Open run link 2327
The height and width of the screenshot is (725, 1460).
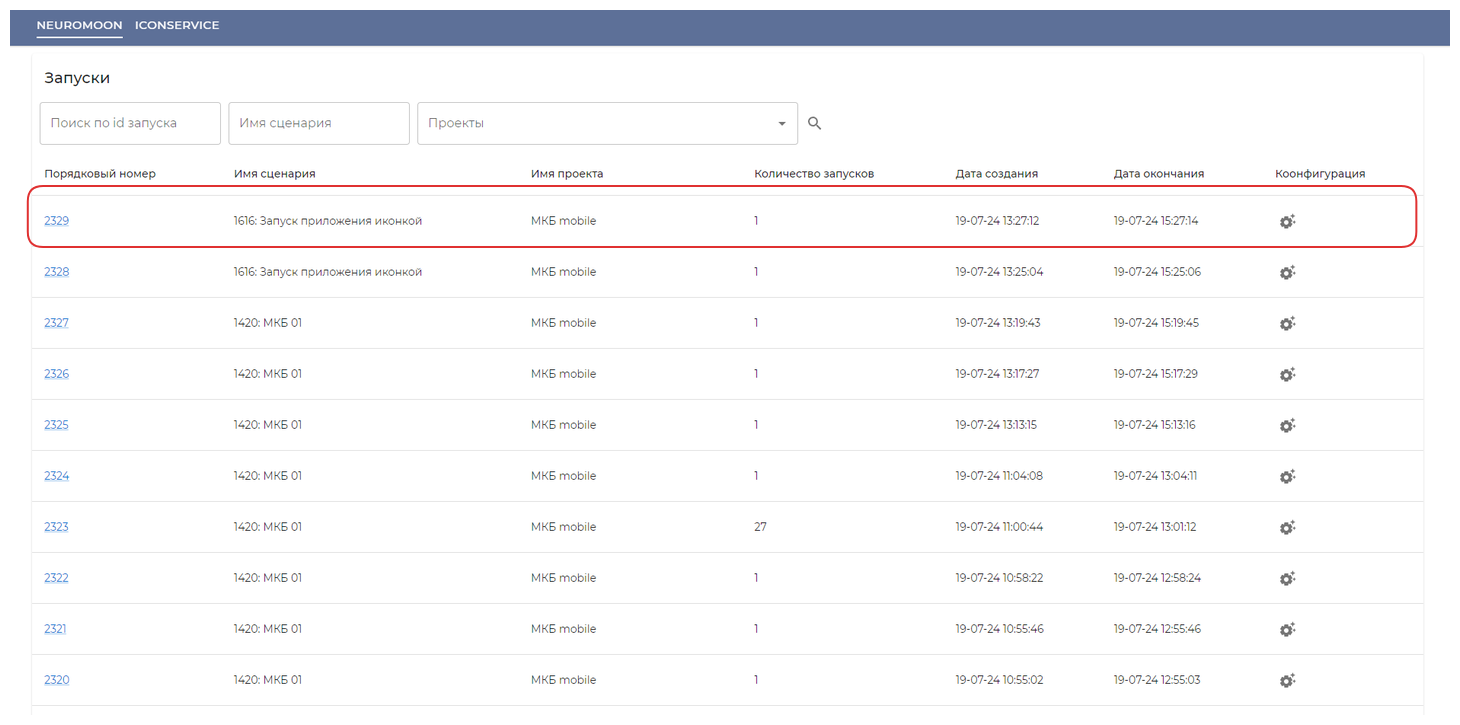(x=56, y=323)
